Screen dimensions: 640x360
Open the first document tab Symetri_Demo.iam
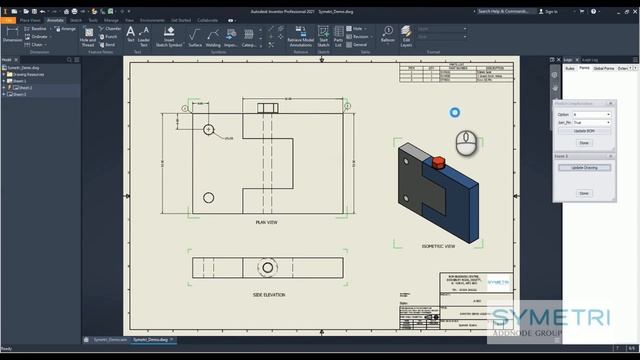point(109,340)
